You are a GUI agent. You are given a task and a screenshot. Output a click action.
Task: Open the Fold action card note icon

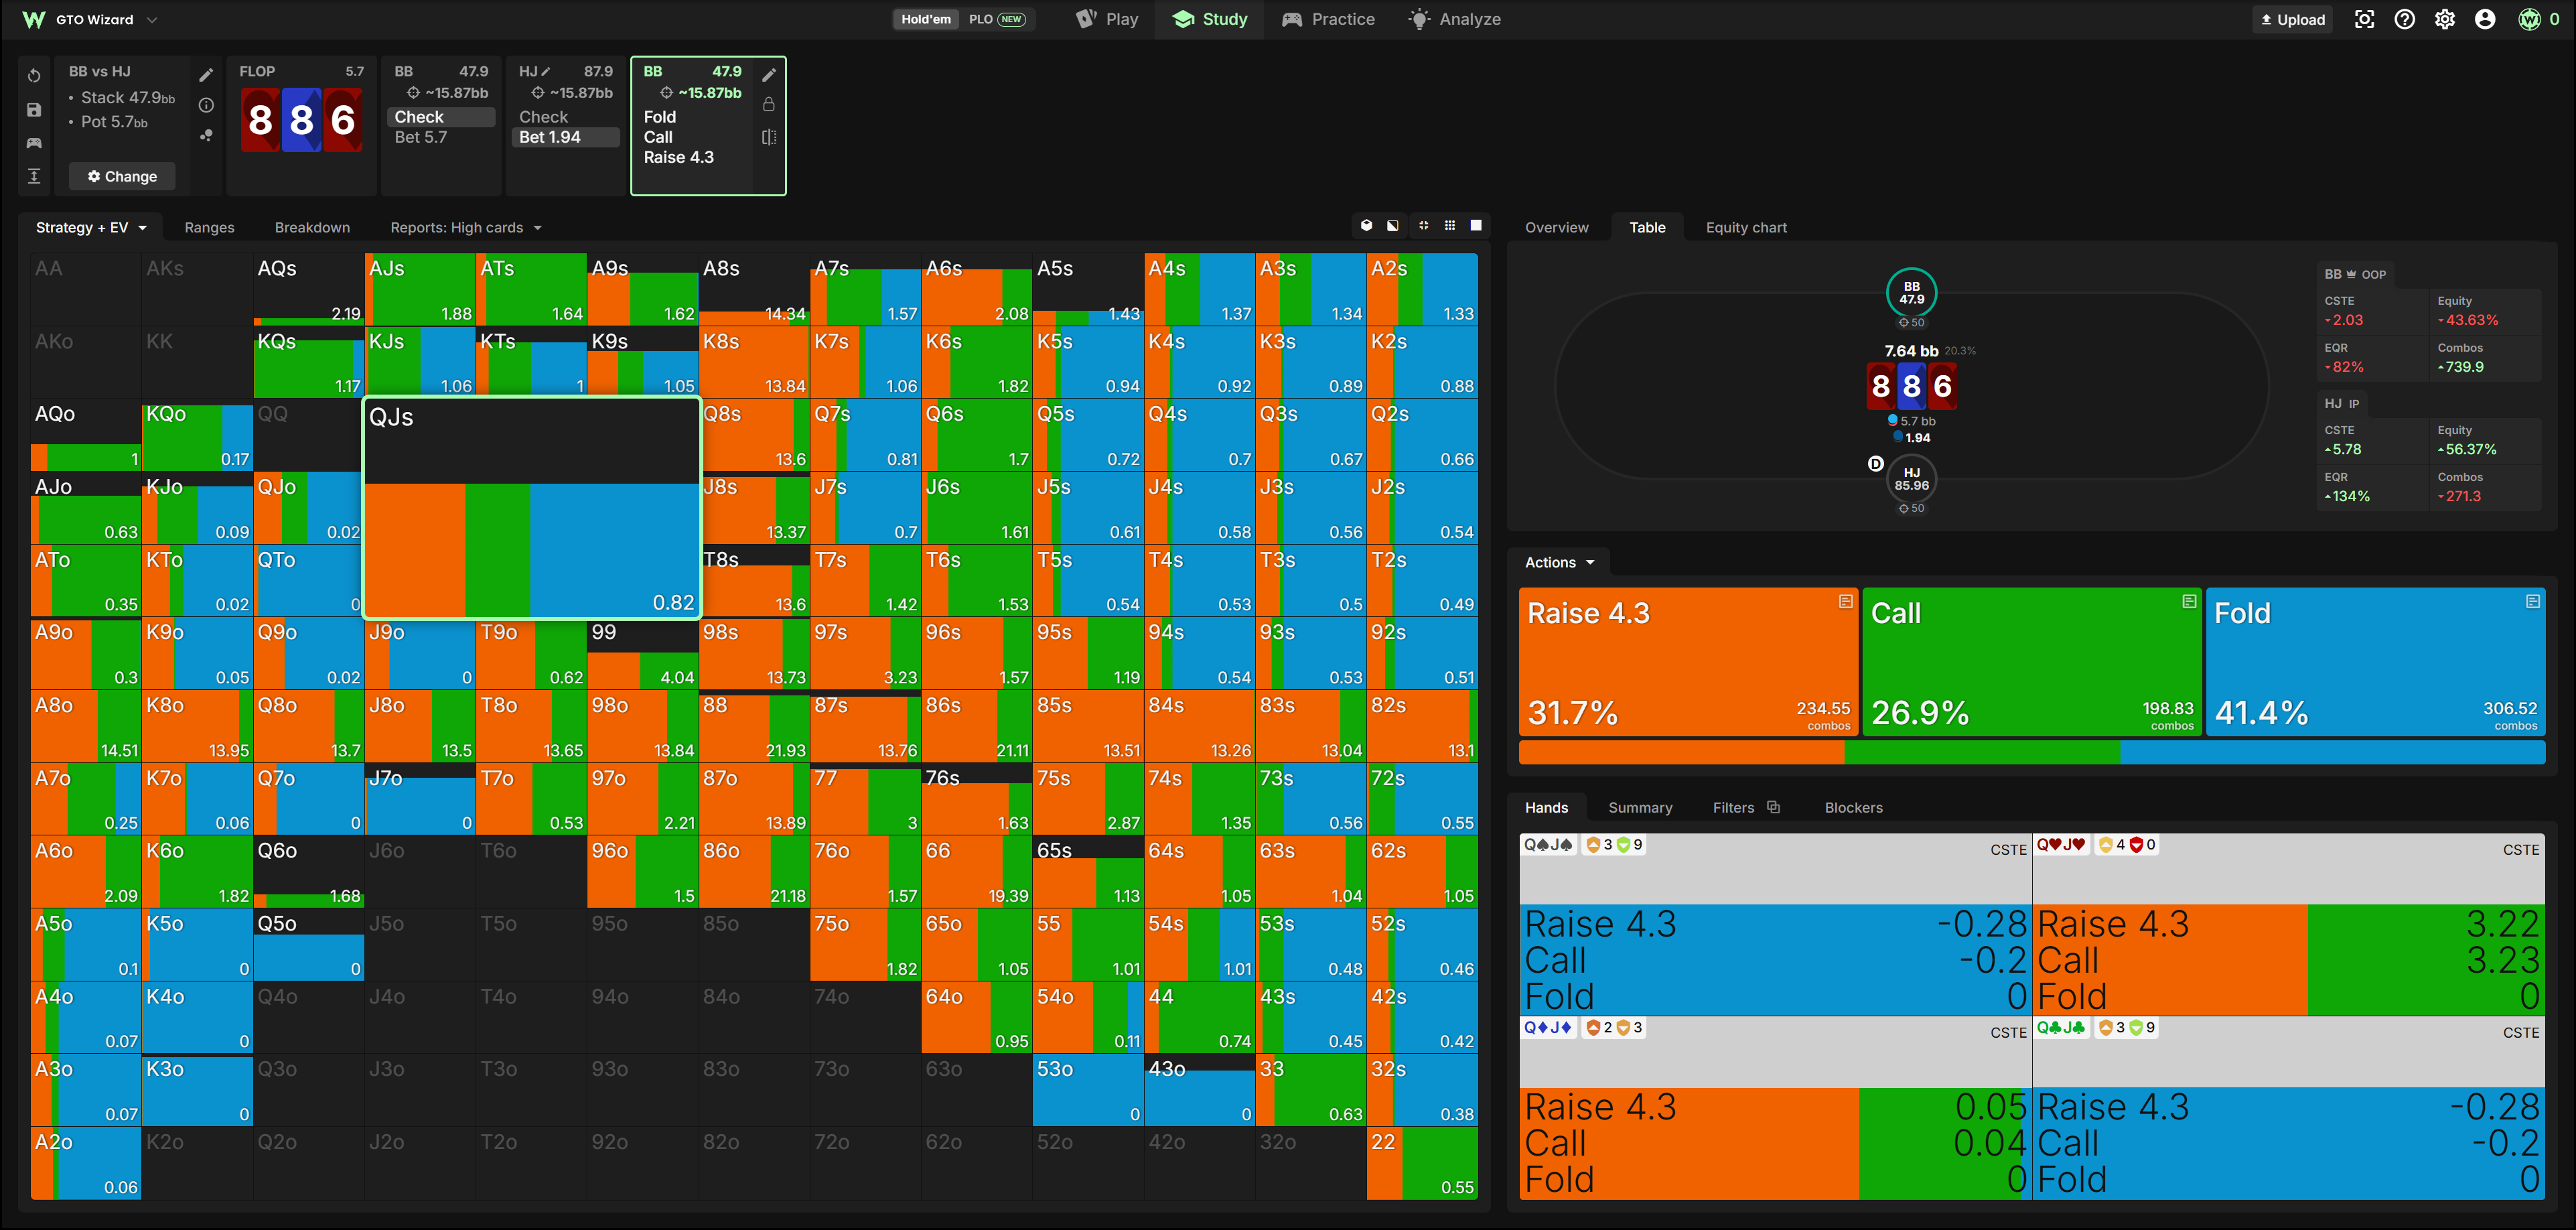(2532, 601)
